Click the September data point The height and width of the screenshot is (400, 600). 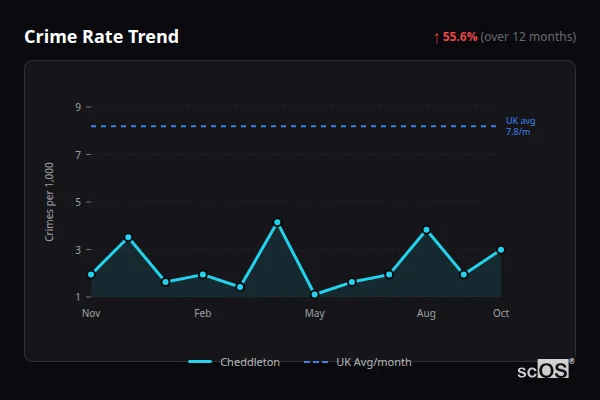[x=464, y=274]
